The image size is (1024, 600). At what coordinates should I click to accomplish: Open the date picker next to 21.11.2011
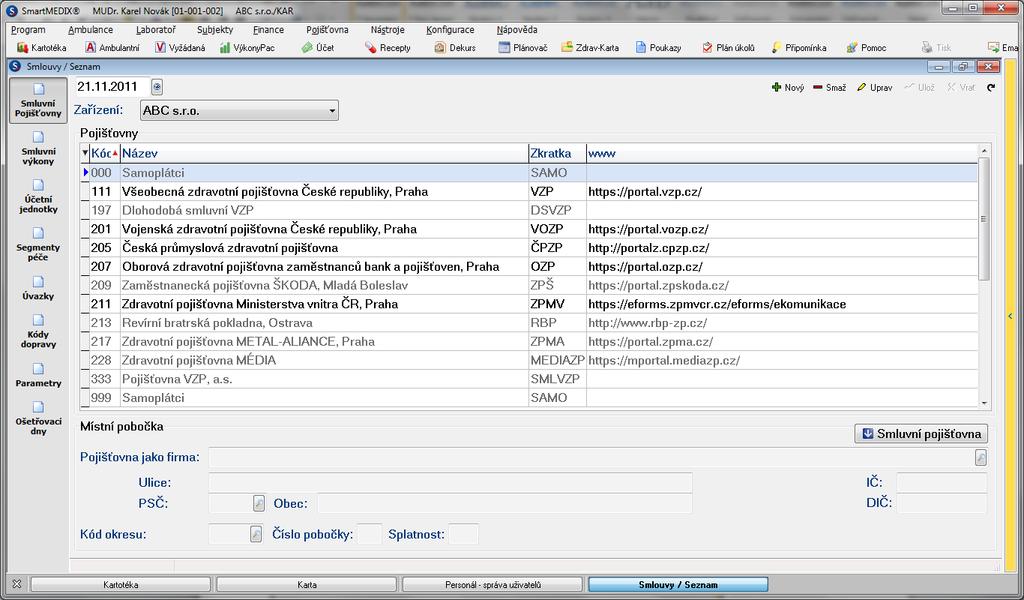coord(157,87)
